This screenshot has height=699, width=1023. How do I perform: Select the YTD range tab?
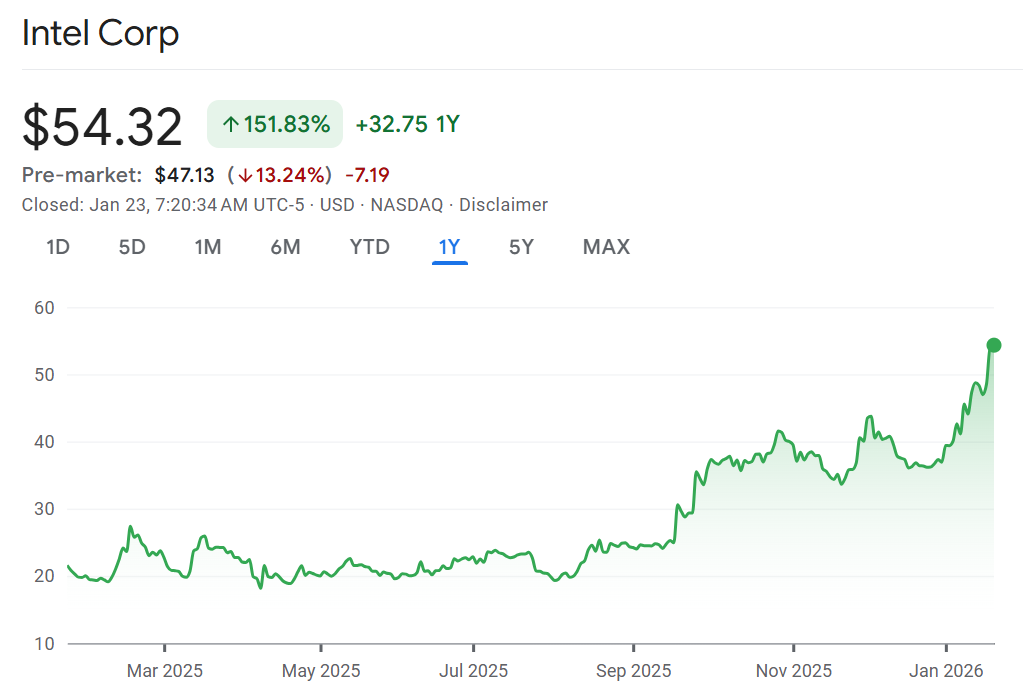369,247
